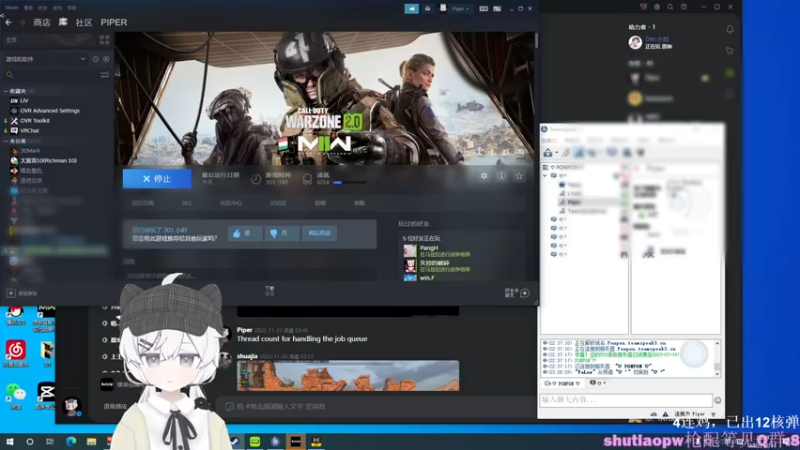Open Microsoft Edge from the taskbar
The image size is (800, 450).
[71, 442]
